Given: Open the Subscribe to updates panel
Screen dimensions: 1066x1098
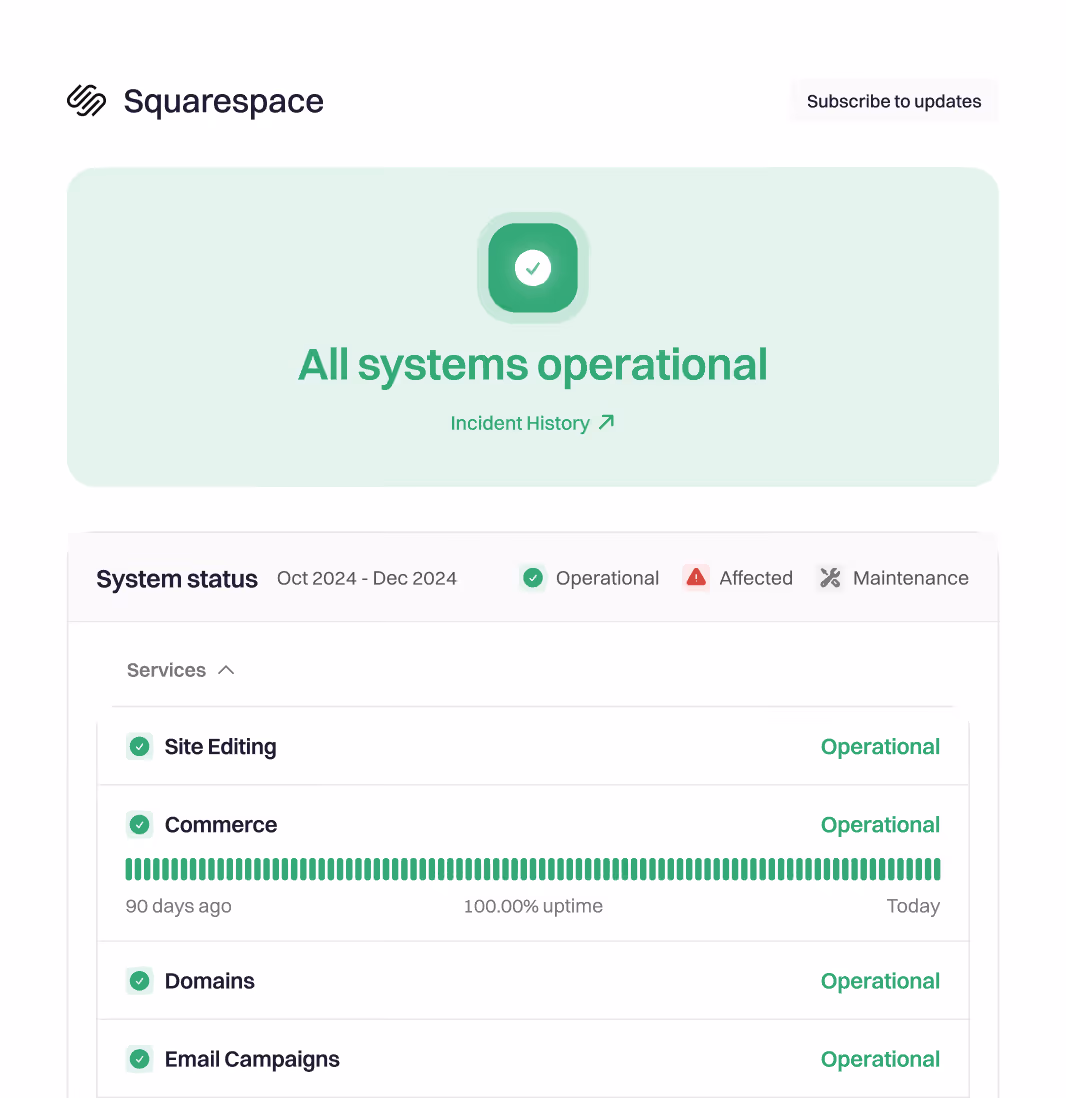Looking at the screenshot, I should [x=894, y=100].
